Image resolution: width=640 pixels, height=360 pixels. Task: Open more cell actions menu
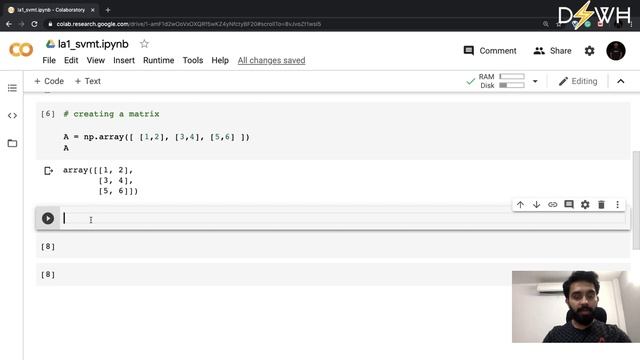click(x=618, y=204)
